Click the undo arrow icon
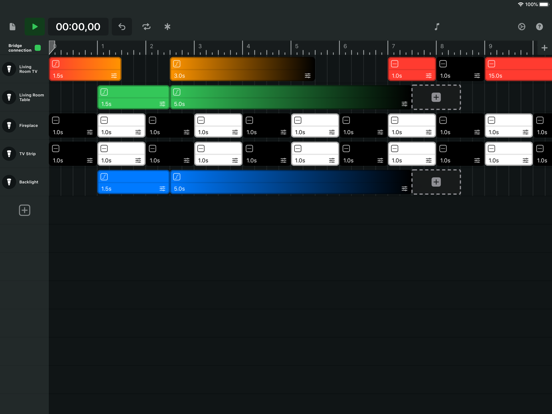552x414 pixels. (122, 27)
